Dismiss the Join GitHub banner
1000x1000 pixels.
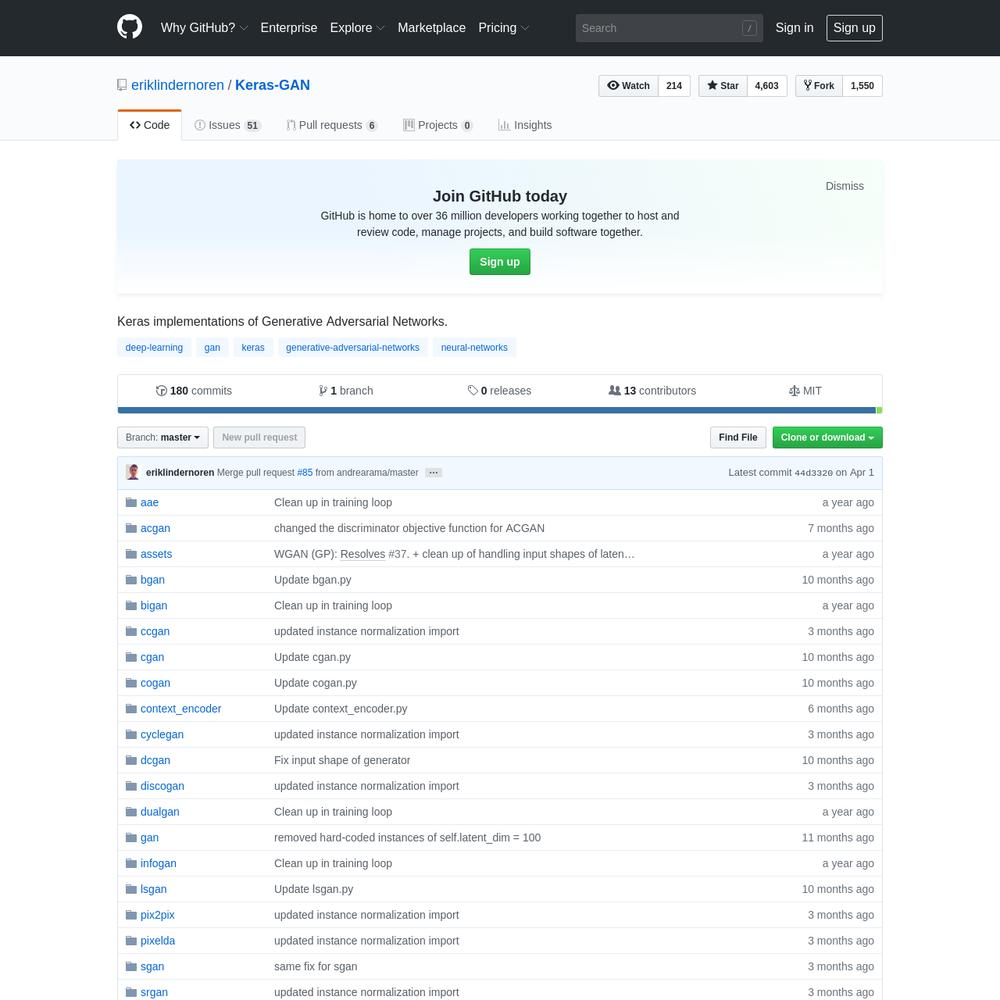(x=844, y=186)
